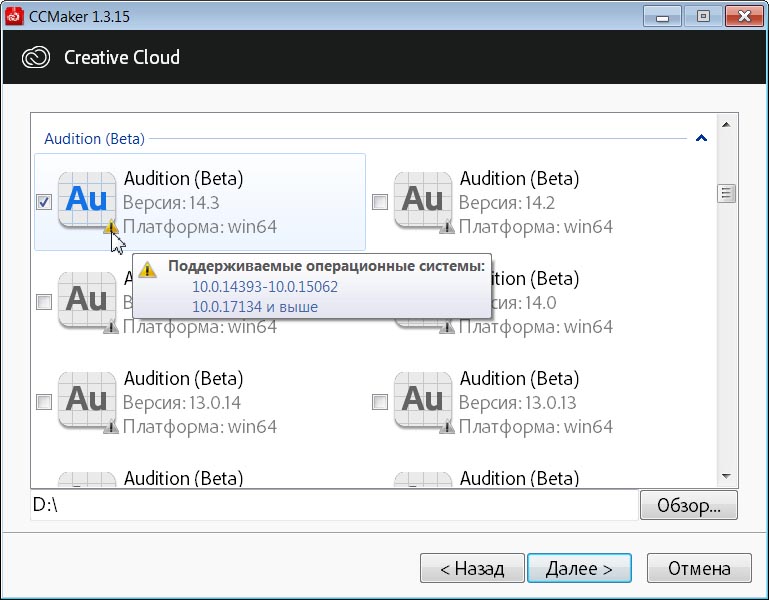Click Платформа: win64 under version 13.0.14
The width and height of the screenshot is (769, 600).
200,427
